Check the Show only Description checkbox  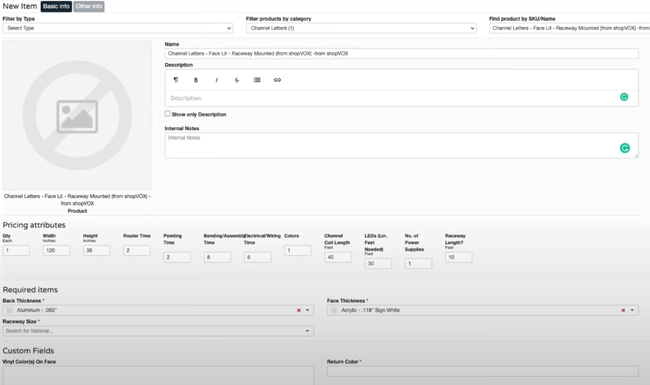167,114
